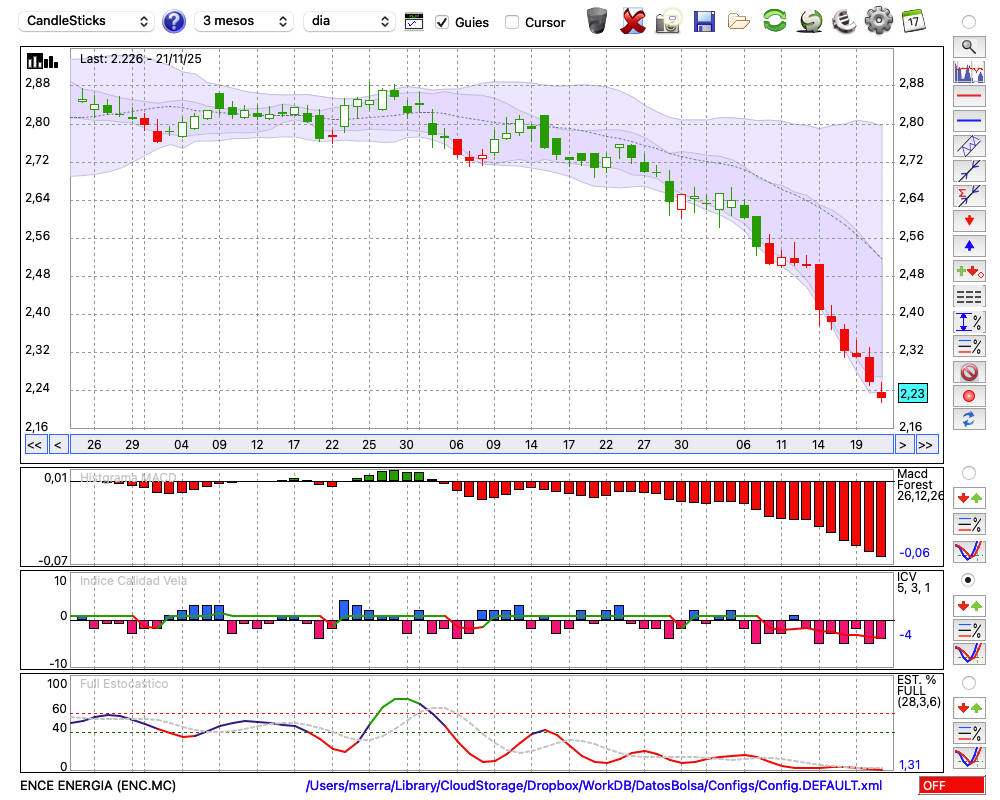Click the Config.DEFAULT.xml file path link
This screenshot has width=1000, height=800.
tap(594, 786)
